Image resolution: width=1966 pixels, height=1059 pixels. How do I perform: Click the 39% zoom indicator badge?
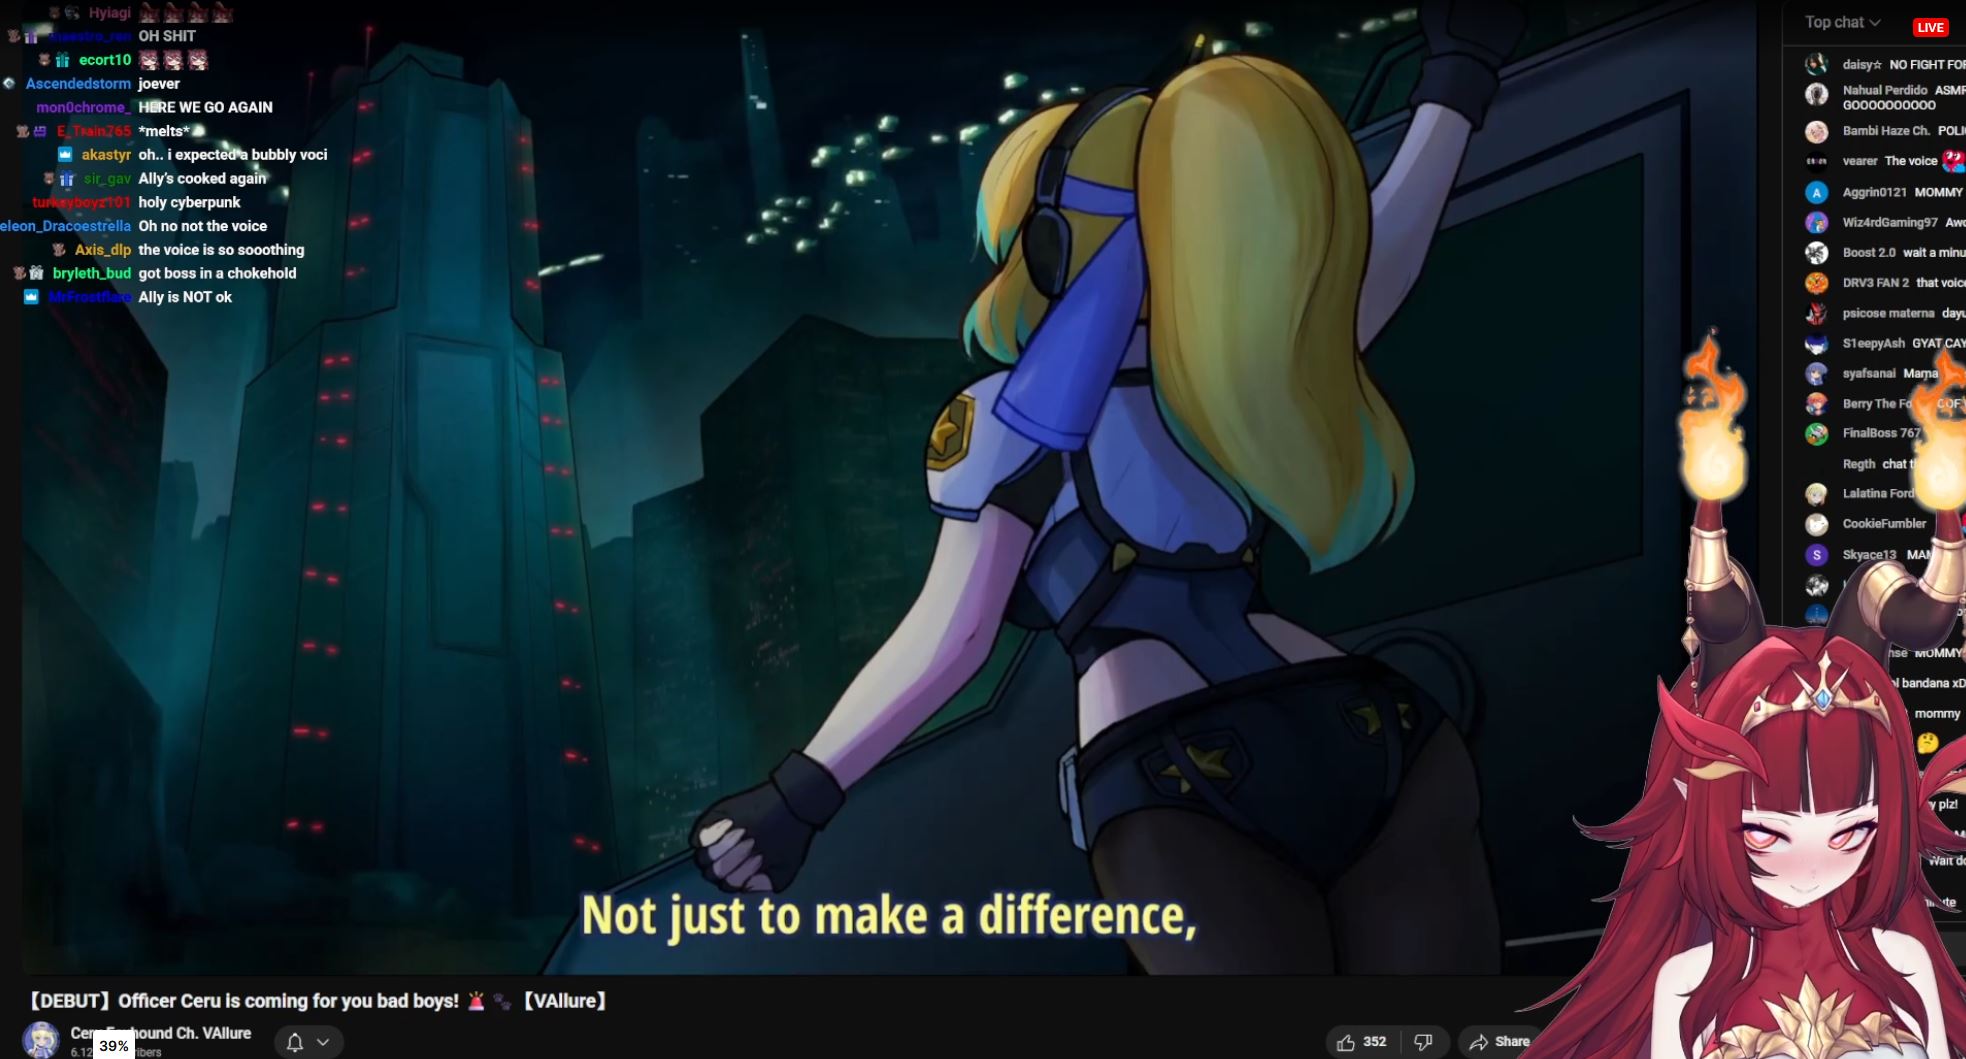tap(114, 1046)
